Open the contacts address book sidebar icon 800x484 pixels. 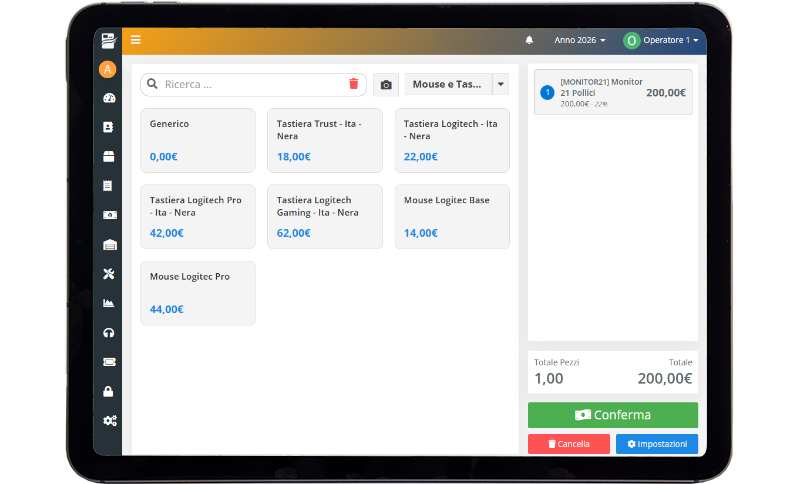108,127
